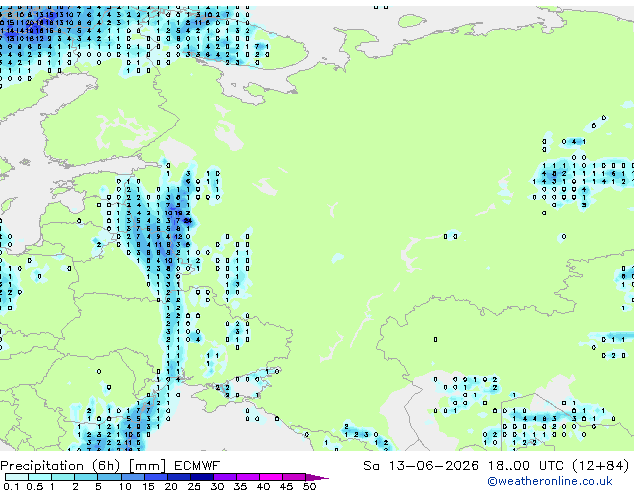
Task: Click the 25–30 mm legend color
Action: pos(202,477)
